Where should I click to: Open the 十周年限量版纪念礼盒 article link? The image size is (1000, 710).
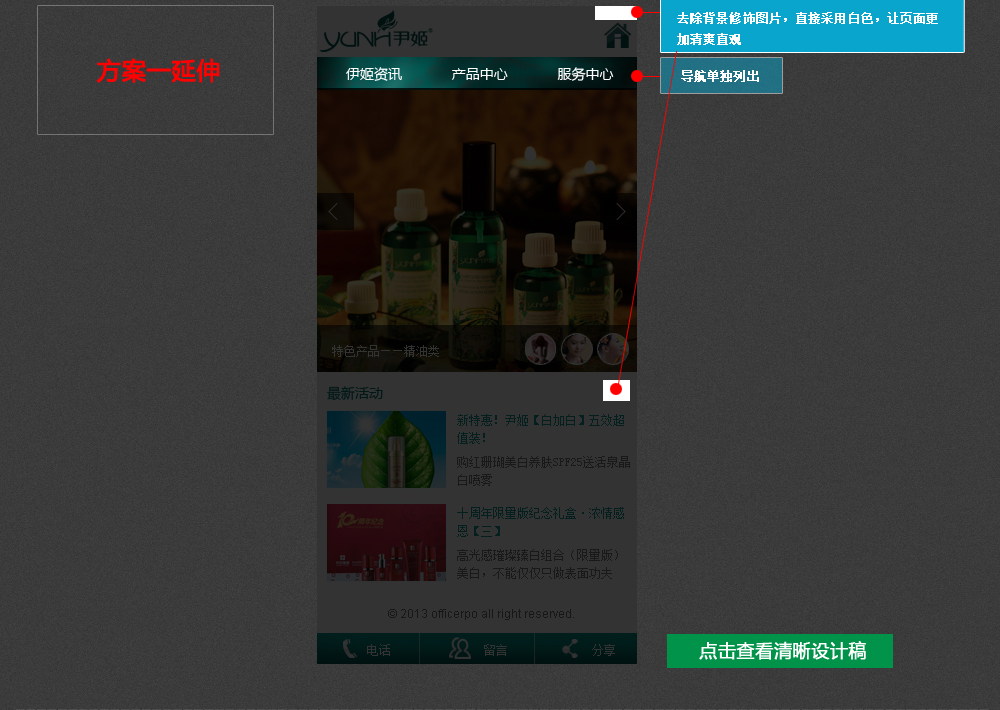[x=541, y=522]
